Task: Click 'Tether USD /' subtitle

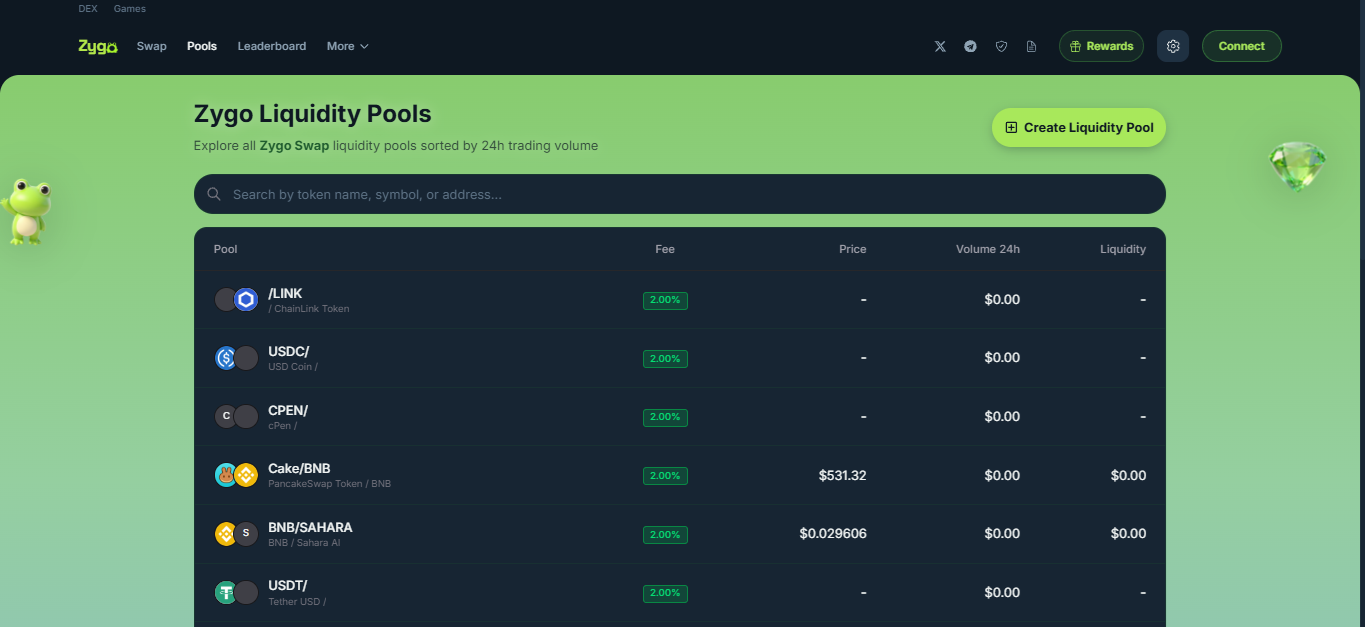Action: pos(297,602)
